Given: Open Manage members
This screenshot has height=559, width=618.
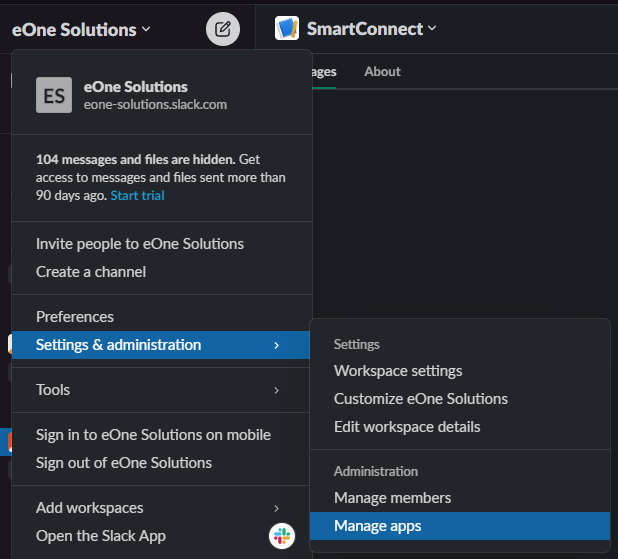Looking at the screenshot, I should (x=460, y=498).
